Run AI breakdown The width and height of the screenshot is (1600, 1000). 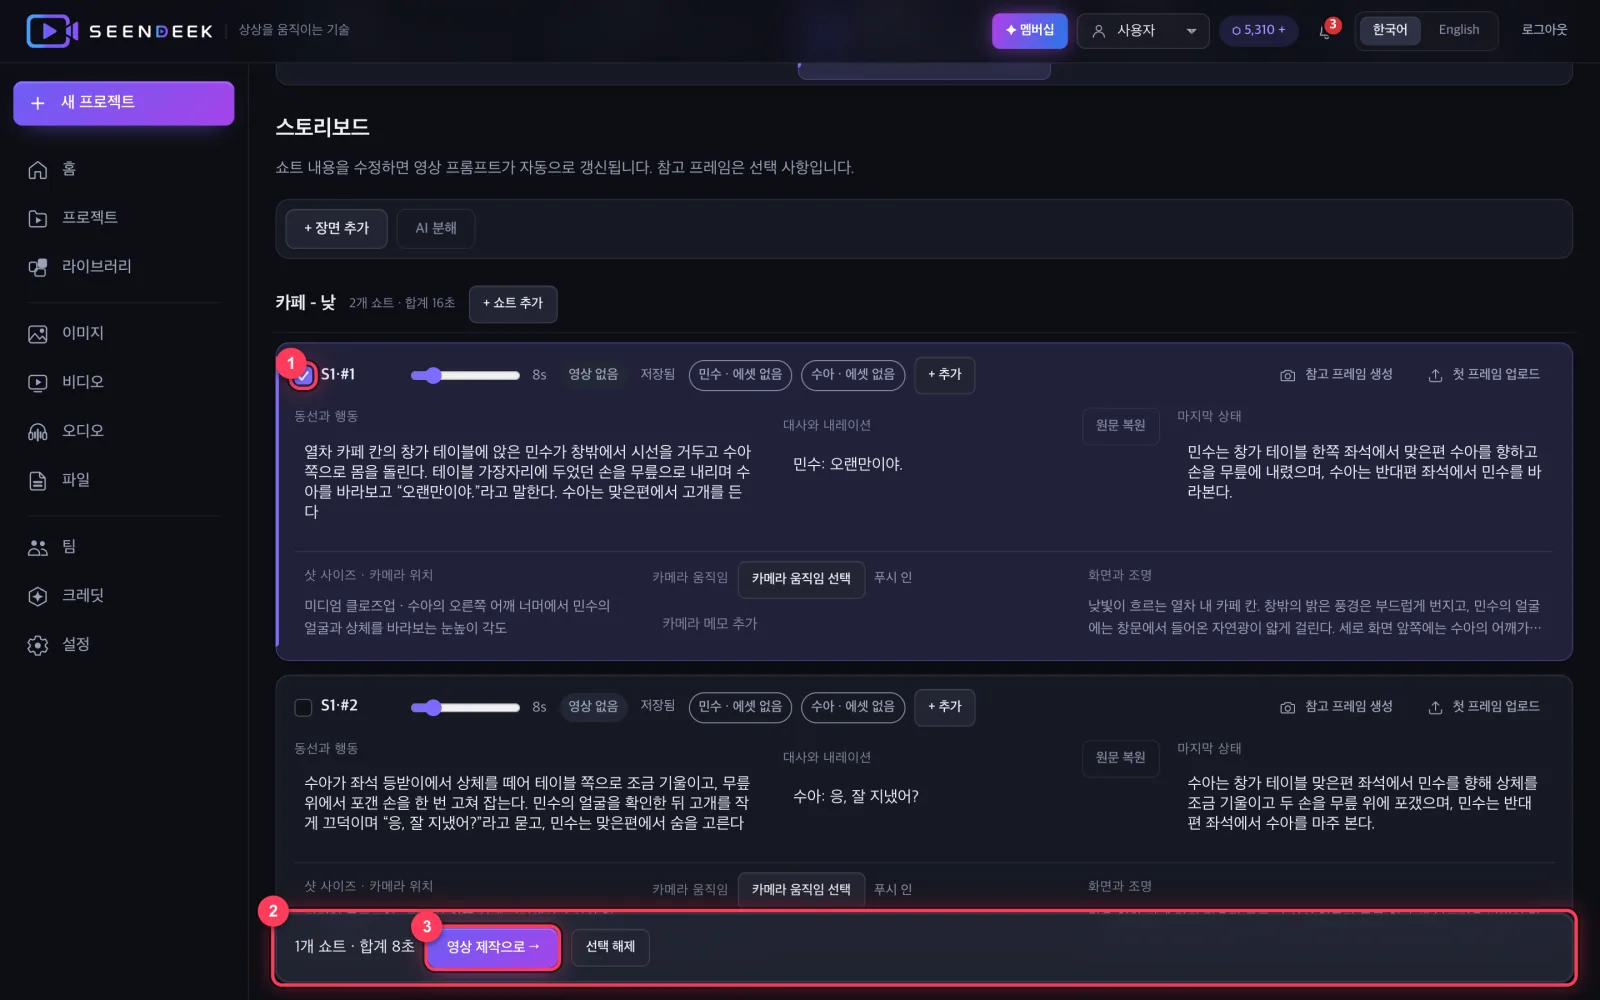[436, 229]
